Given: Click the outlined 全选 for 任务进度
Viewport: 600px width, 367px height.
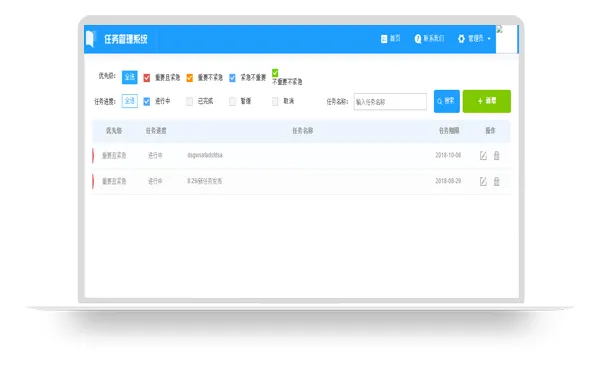Looking at the screenshot, I should tap(130, 101).
